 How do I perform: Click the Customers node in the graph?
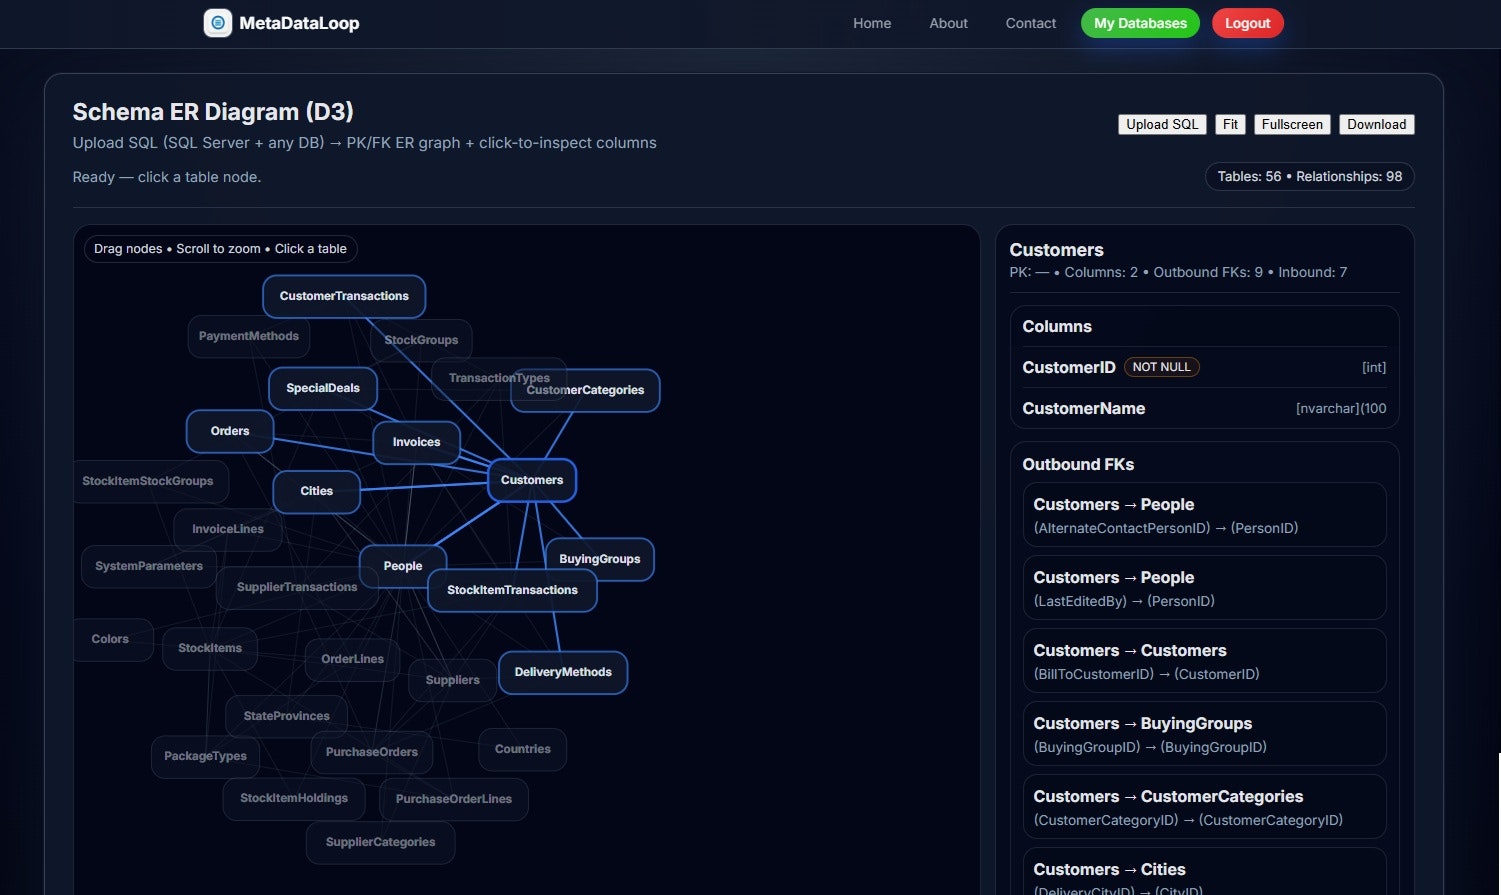[x=532, y=480]
